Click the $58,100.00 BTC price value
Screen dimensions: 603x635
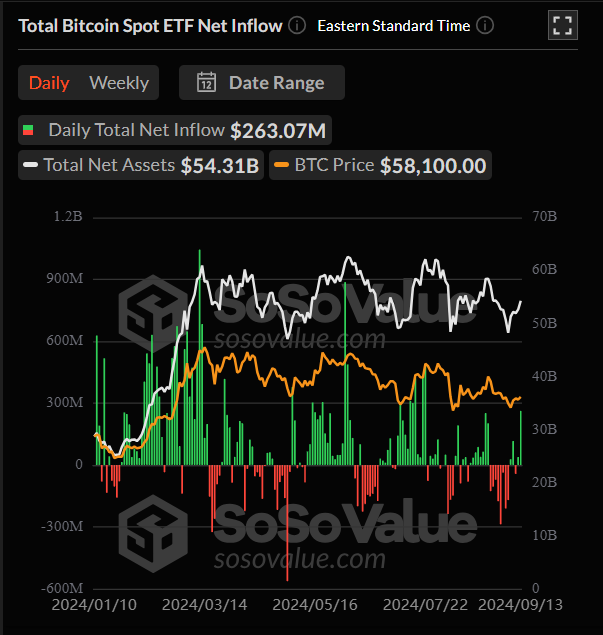click(433, 166)
